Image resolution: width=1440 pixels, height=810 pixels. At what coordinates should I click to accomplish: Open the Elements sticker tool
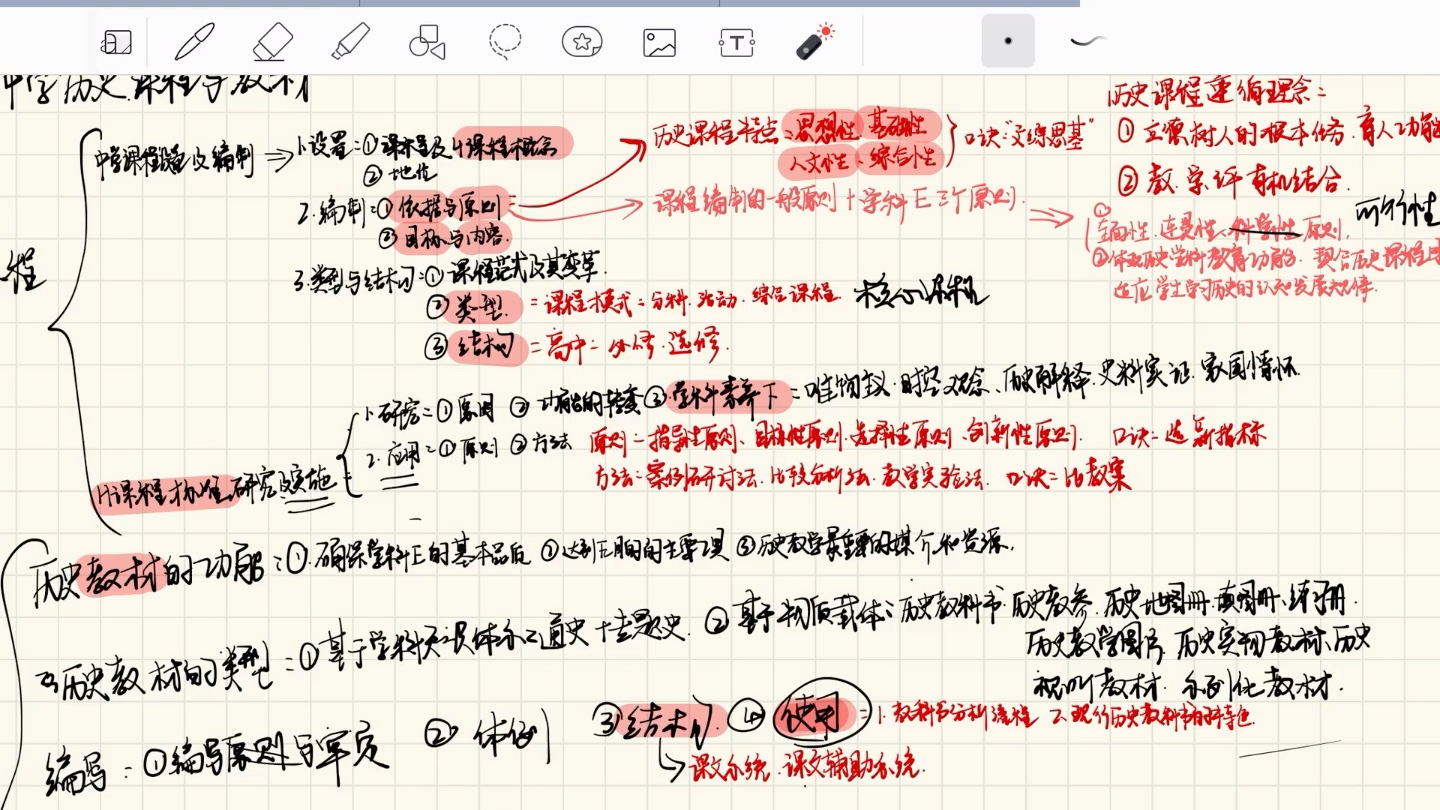click(582, 42)
